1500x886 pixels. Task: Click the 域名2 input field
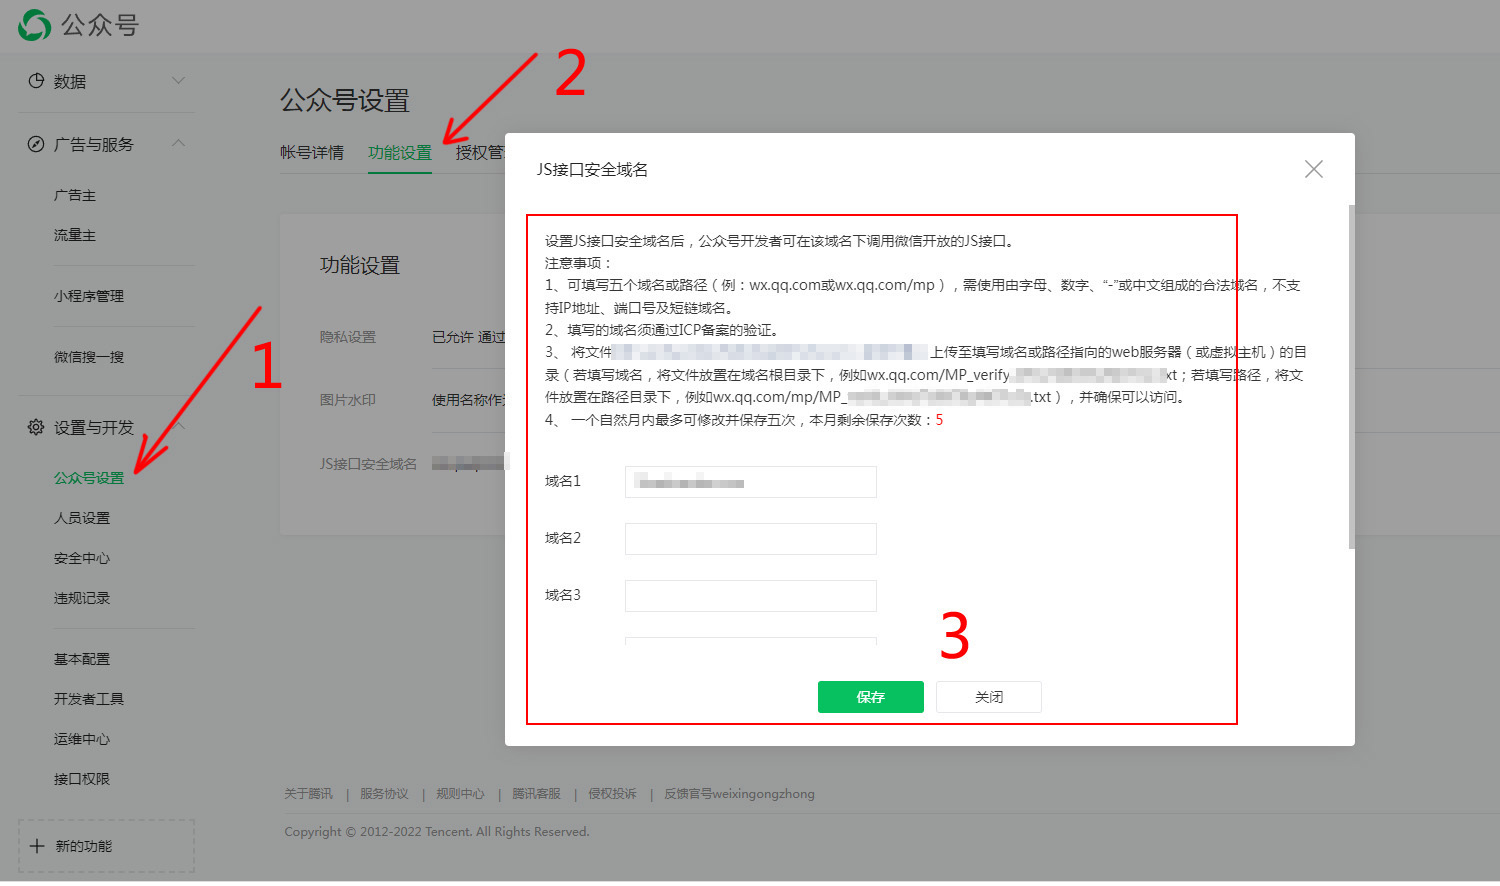coord(751,539)
